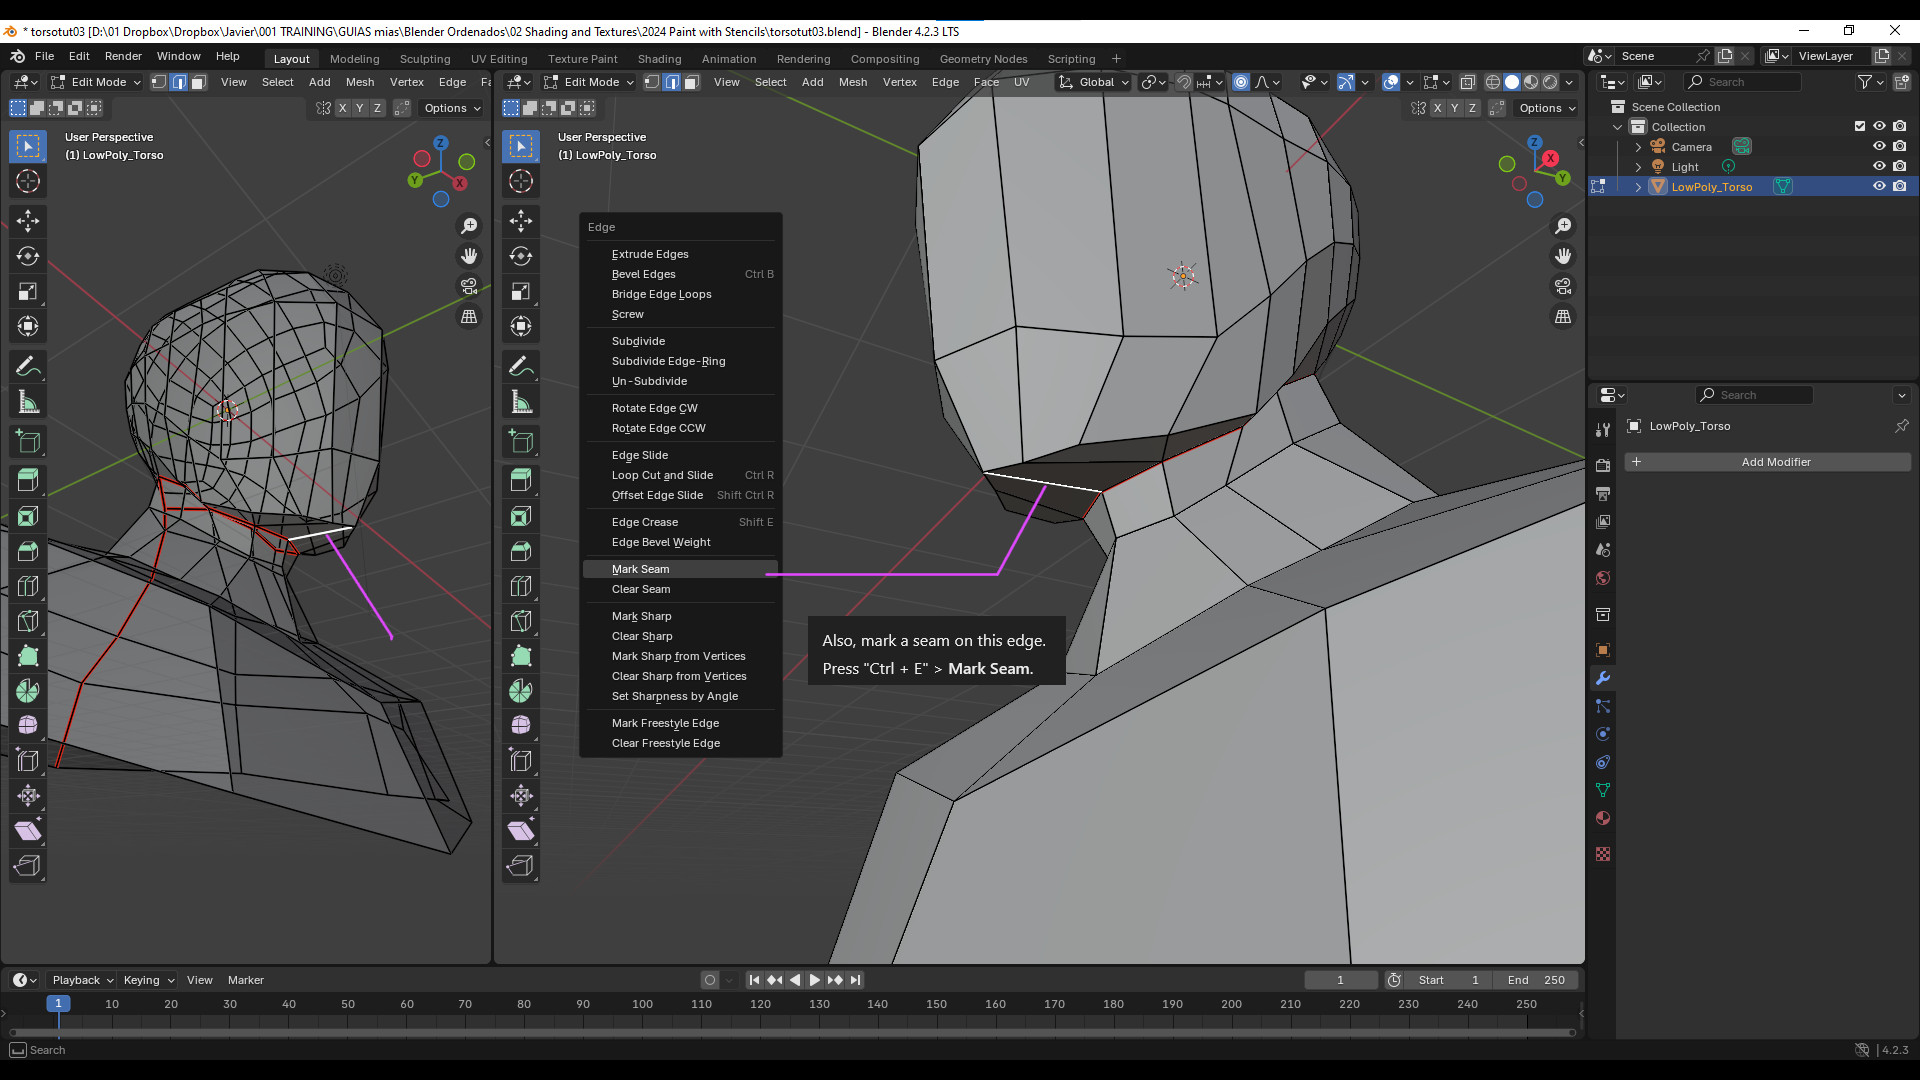Open Edit Mode dropdown in right viewport
The image size is (1920, 1080).
click(x=589, y=82)
